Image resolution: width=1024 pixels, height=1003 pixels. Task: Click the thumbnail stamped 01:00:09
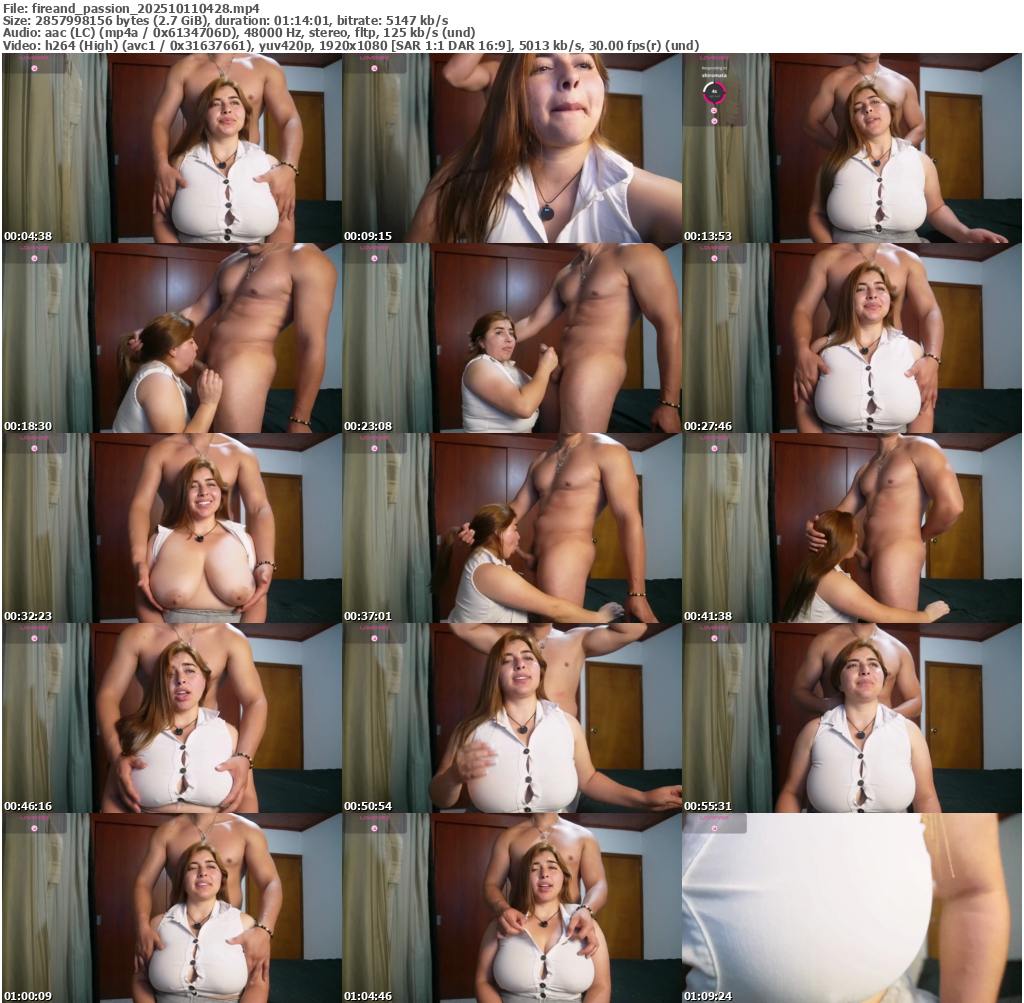tap(172, 908)
